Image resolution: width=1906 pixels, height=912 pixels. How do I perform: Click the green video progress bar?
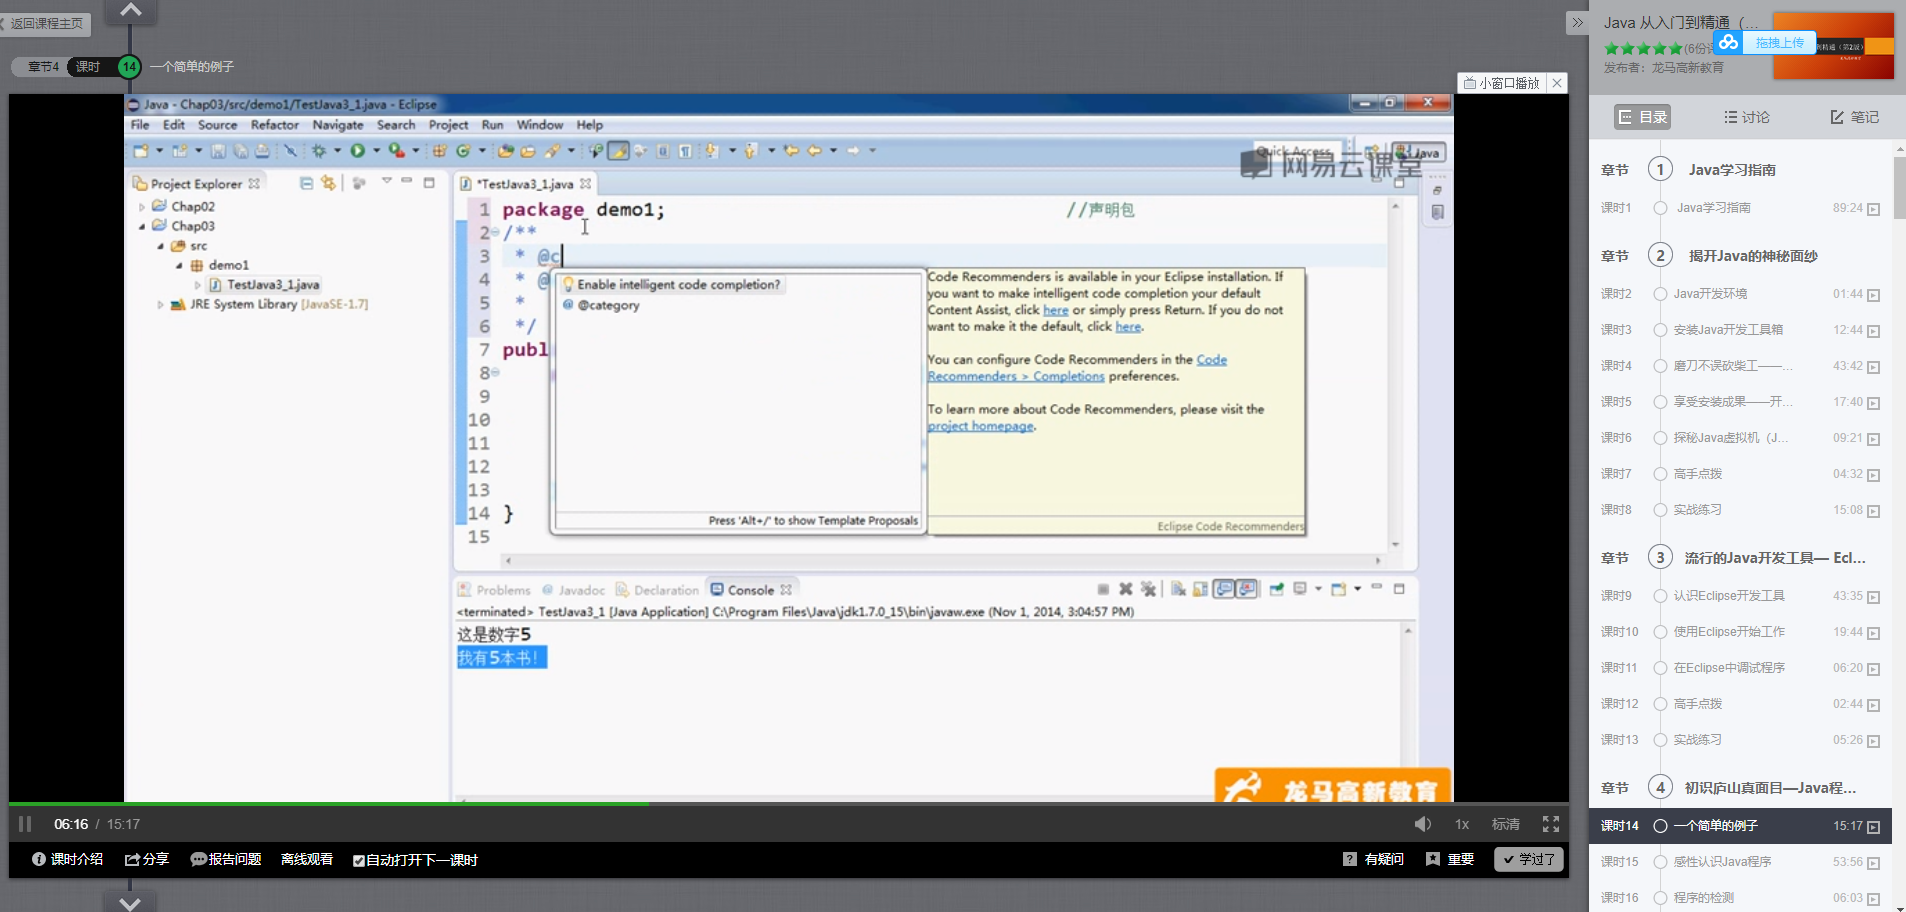pyautogui.click(x=330, y=803)
